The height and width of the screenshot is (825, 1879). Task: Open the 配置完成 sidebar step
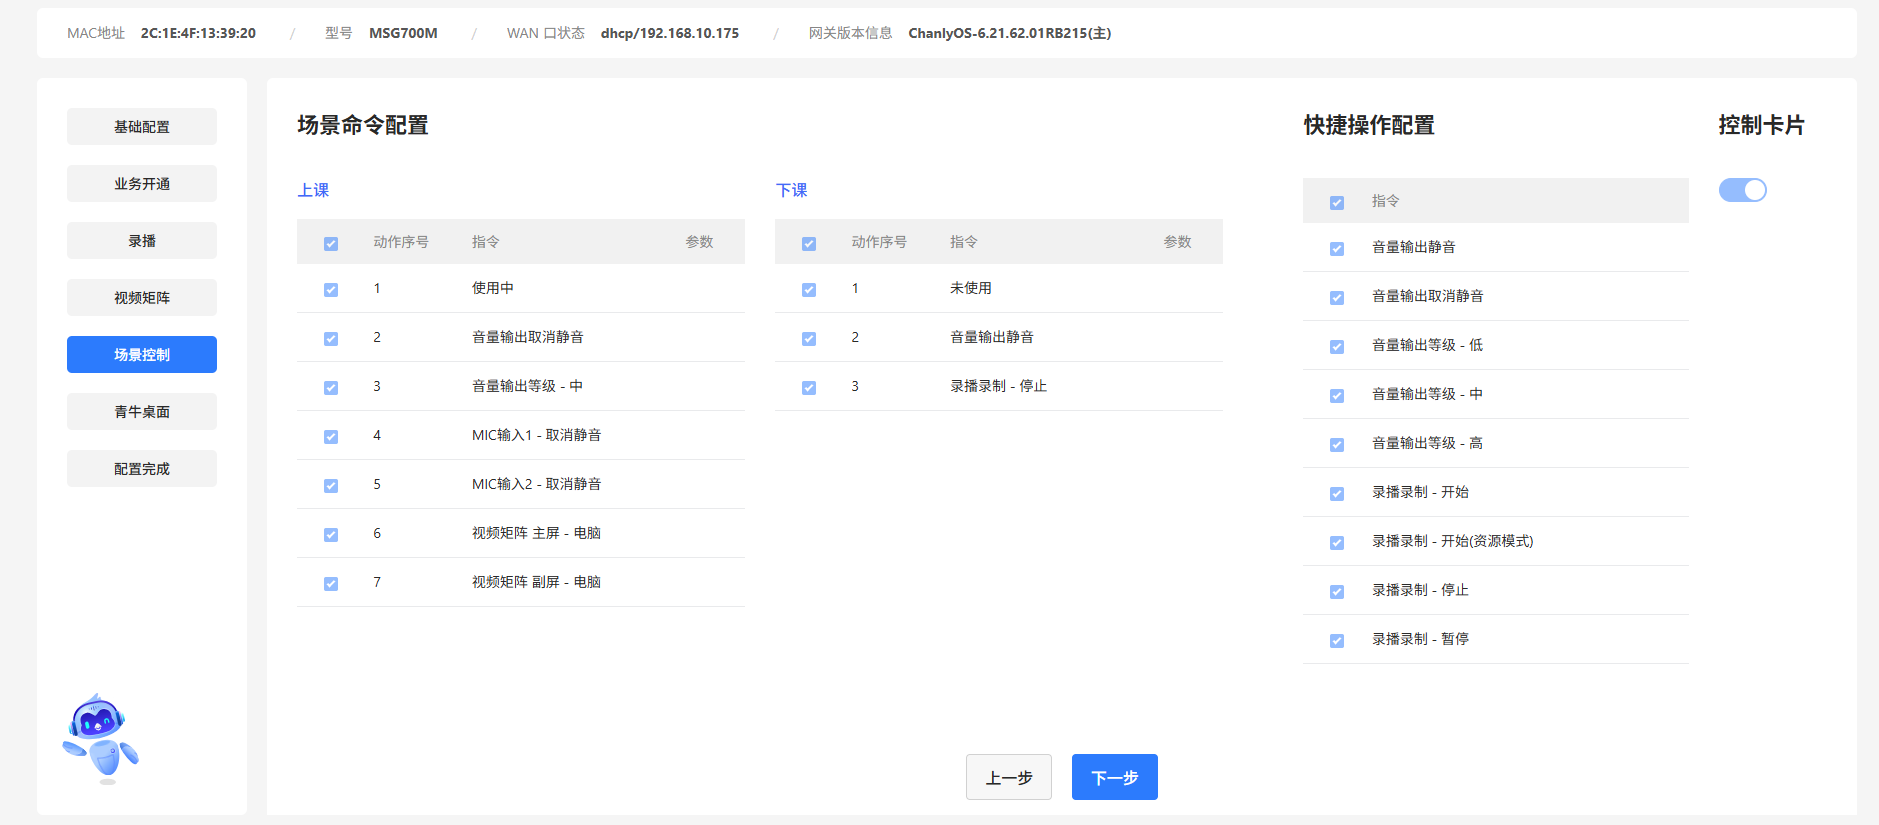click(x=142, y=469)
